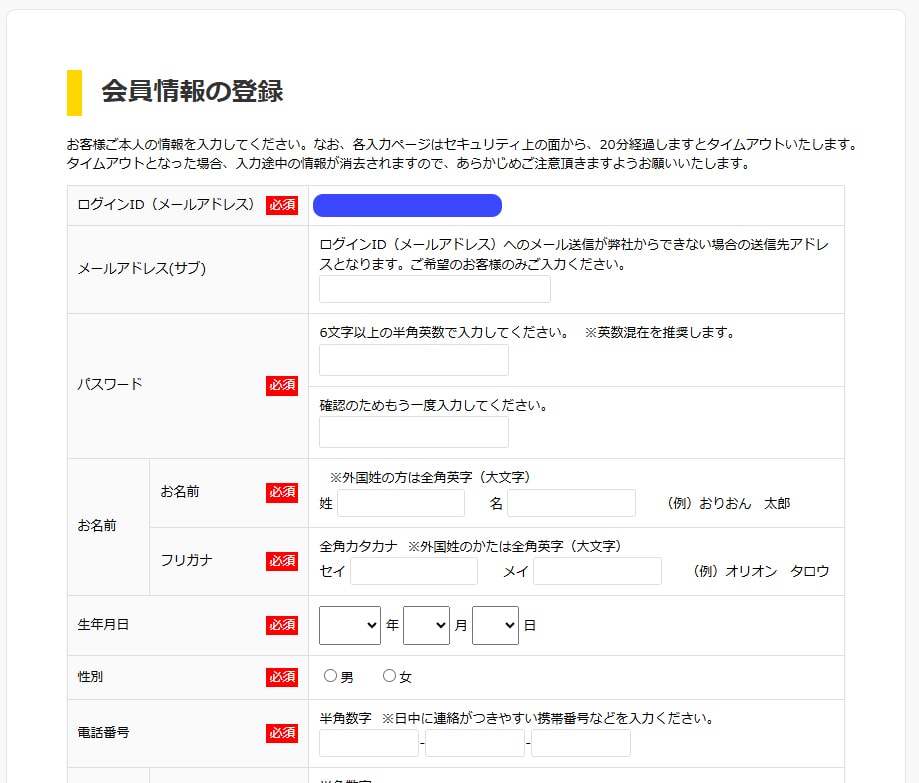Click the password confirmation input field

coord(413,432)
